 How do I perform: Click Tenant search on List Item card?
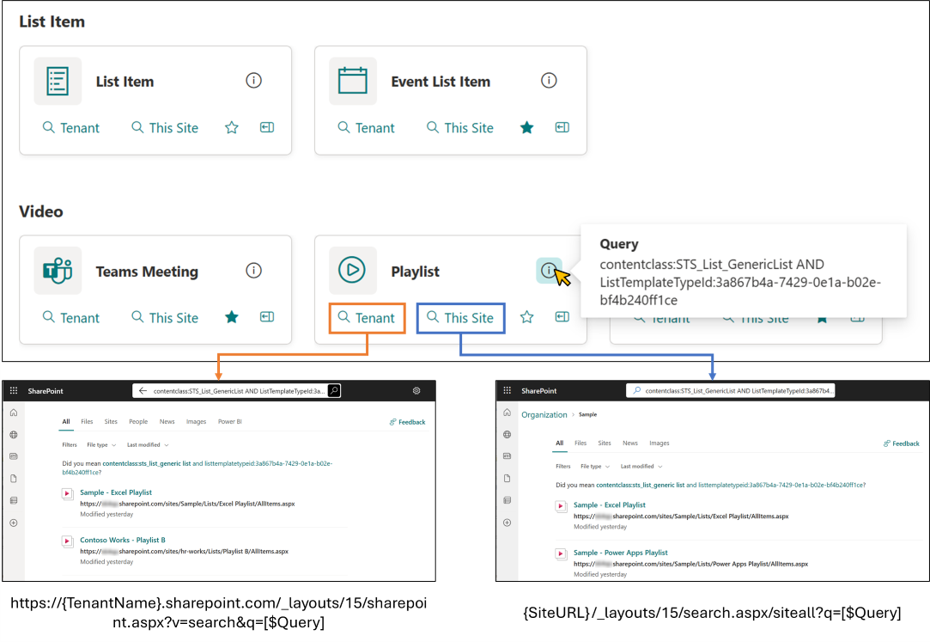coord(71,128)
